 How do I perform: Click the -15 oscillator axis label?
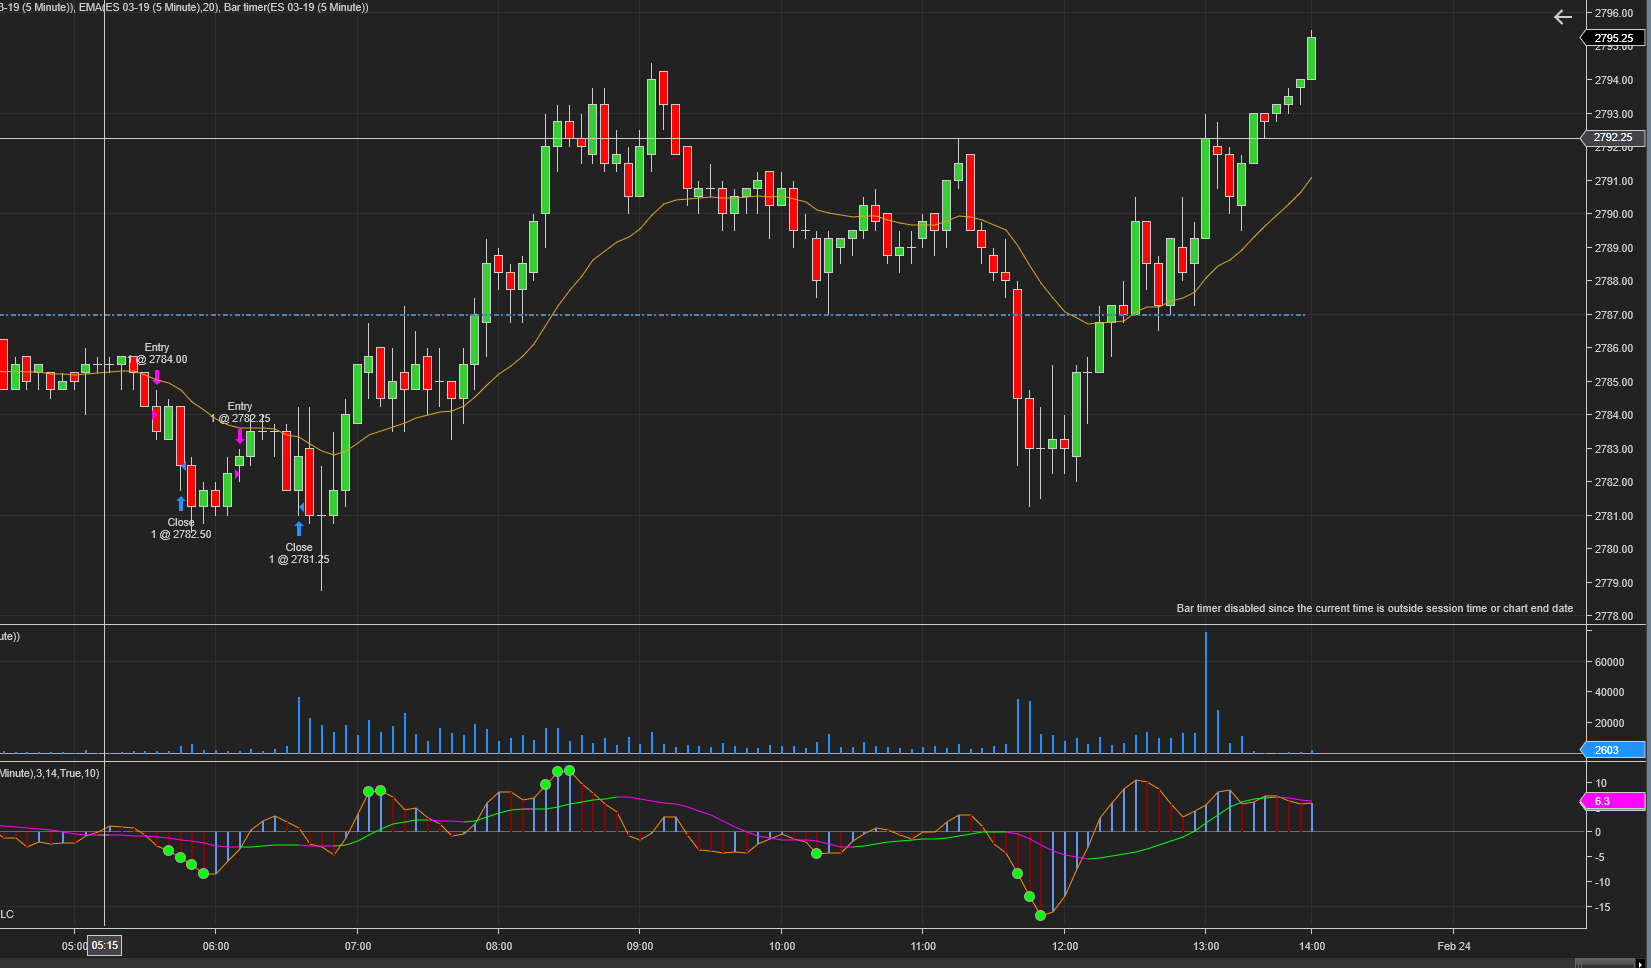pyautogui.click(x=1602, y=907)
